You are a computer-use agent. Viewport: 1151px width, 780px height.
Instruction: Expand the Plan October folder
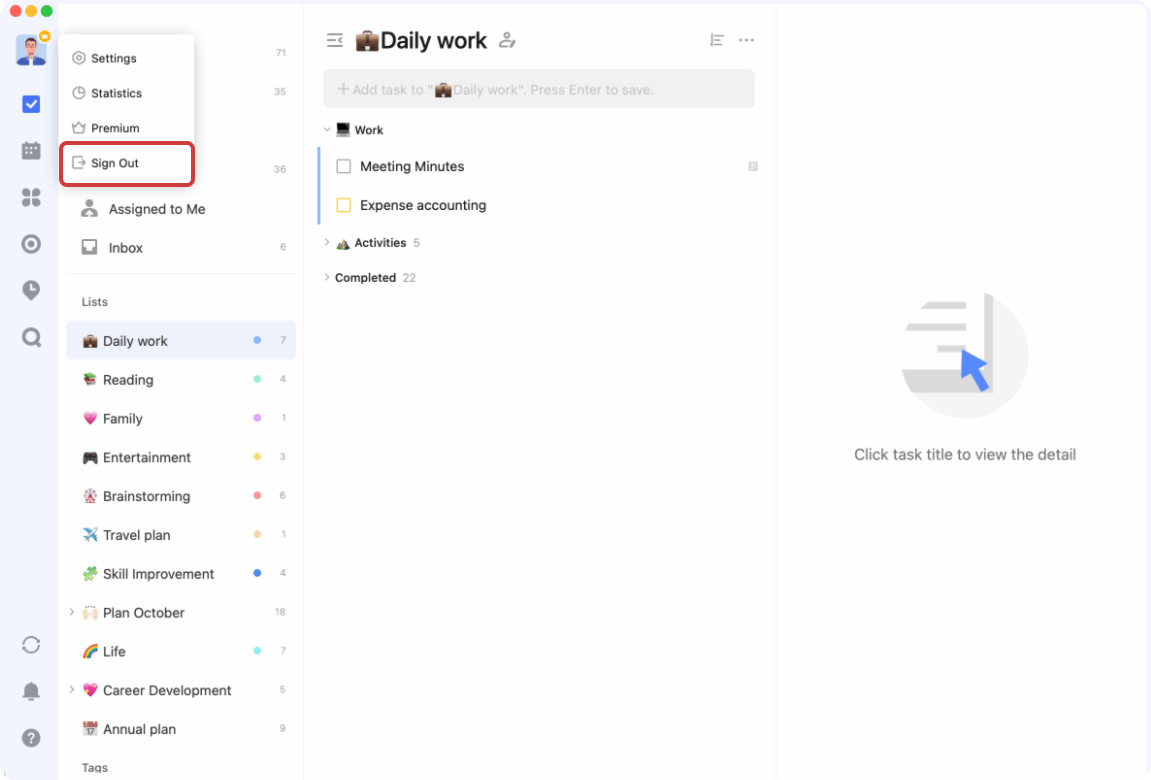coord(72,612)
